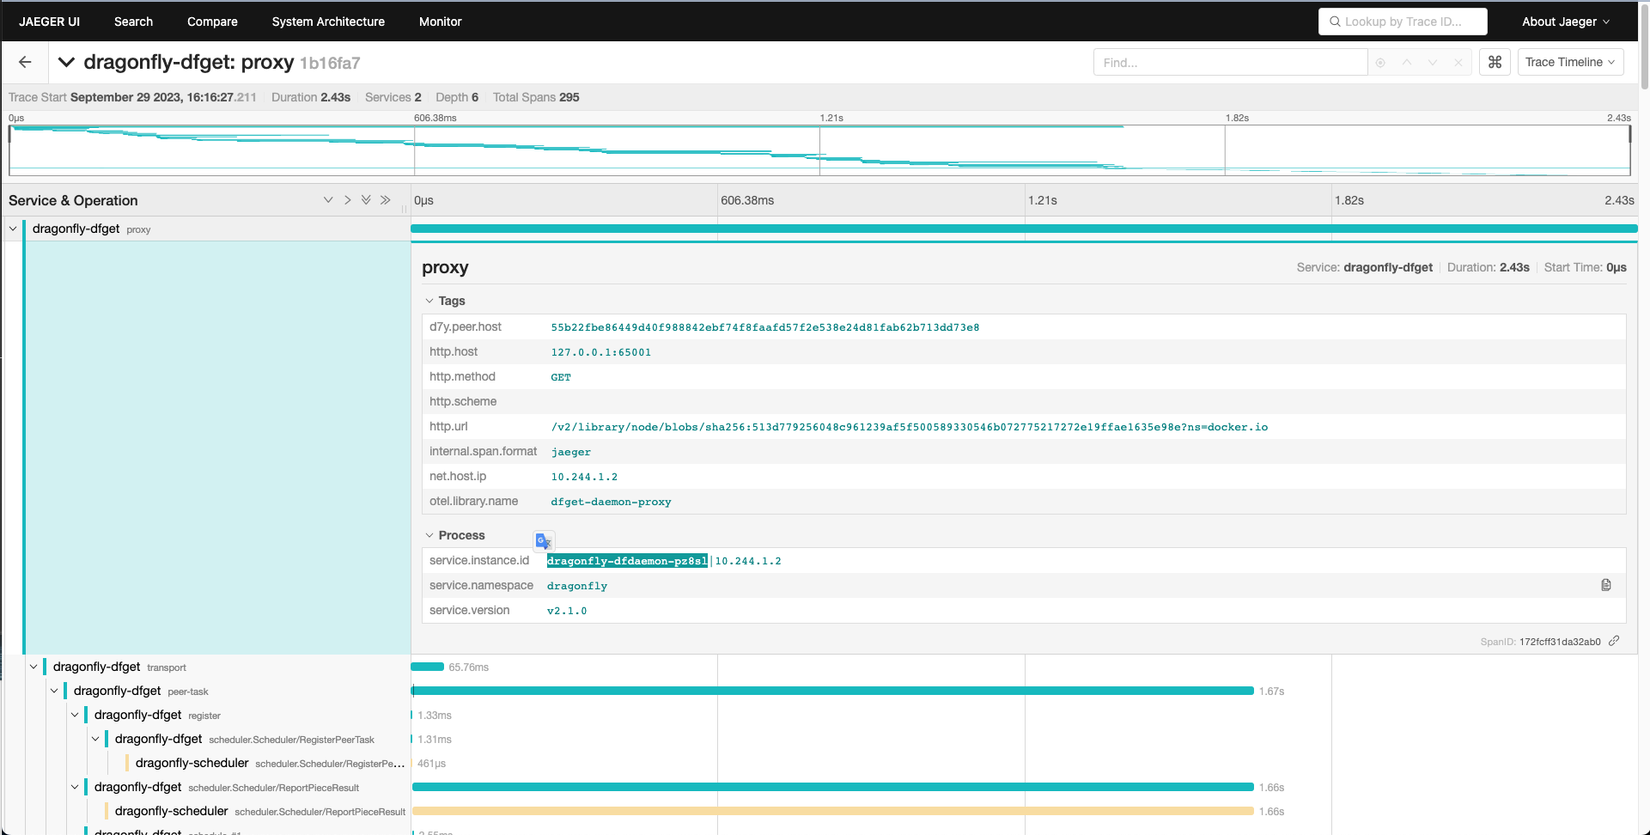
Task: Open the System Architecture tab
Action: pos(328,21)
